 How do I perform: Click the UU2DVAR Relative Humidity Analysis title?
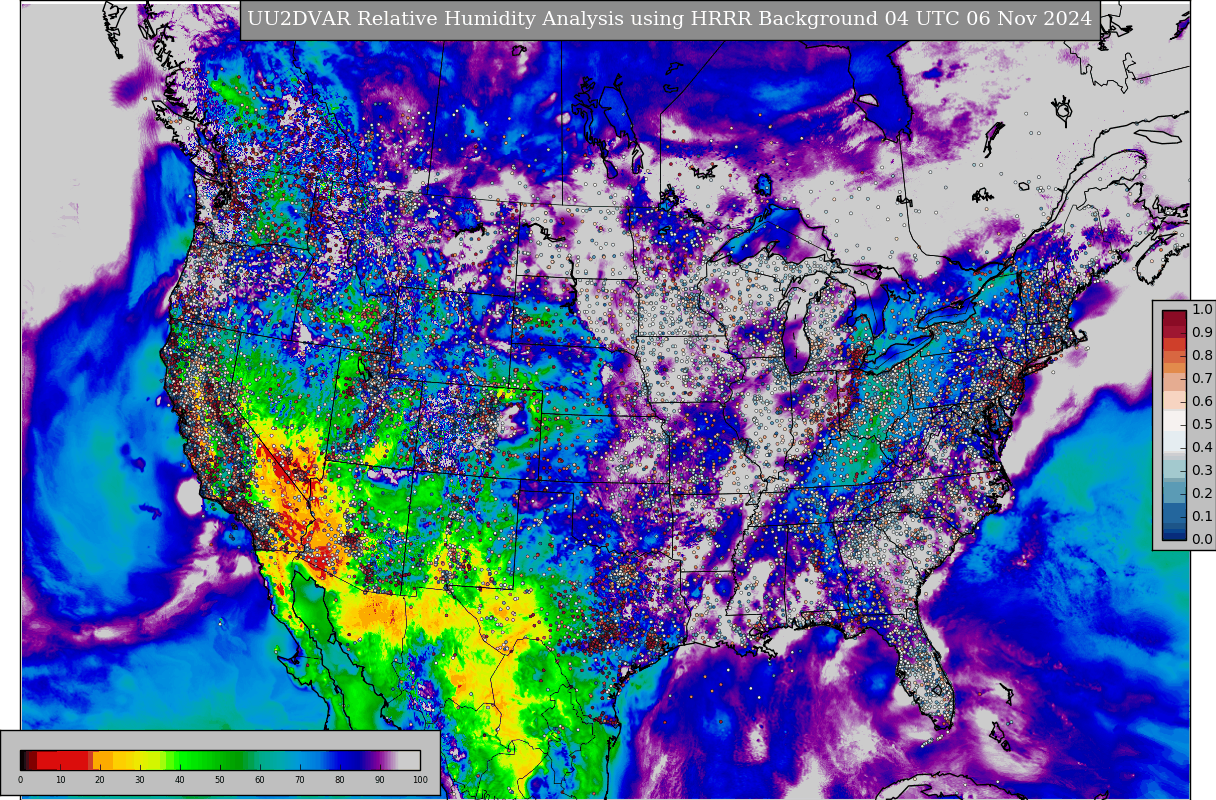tap(670, 19)
